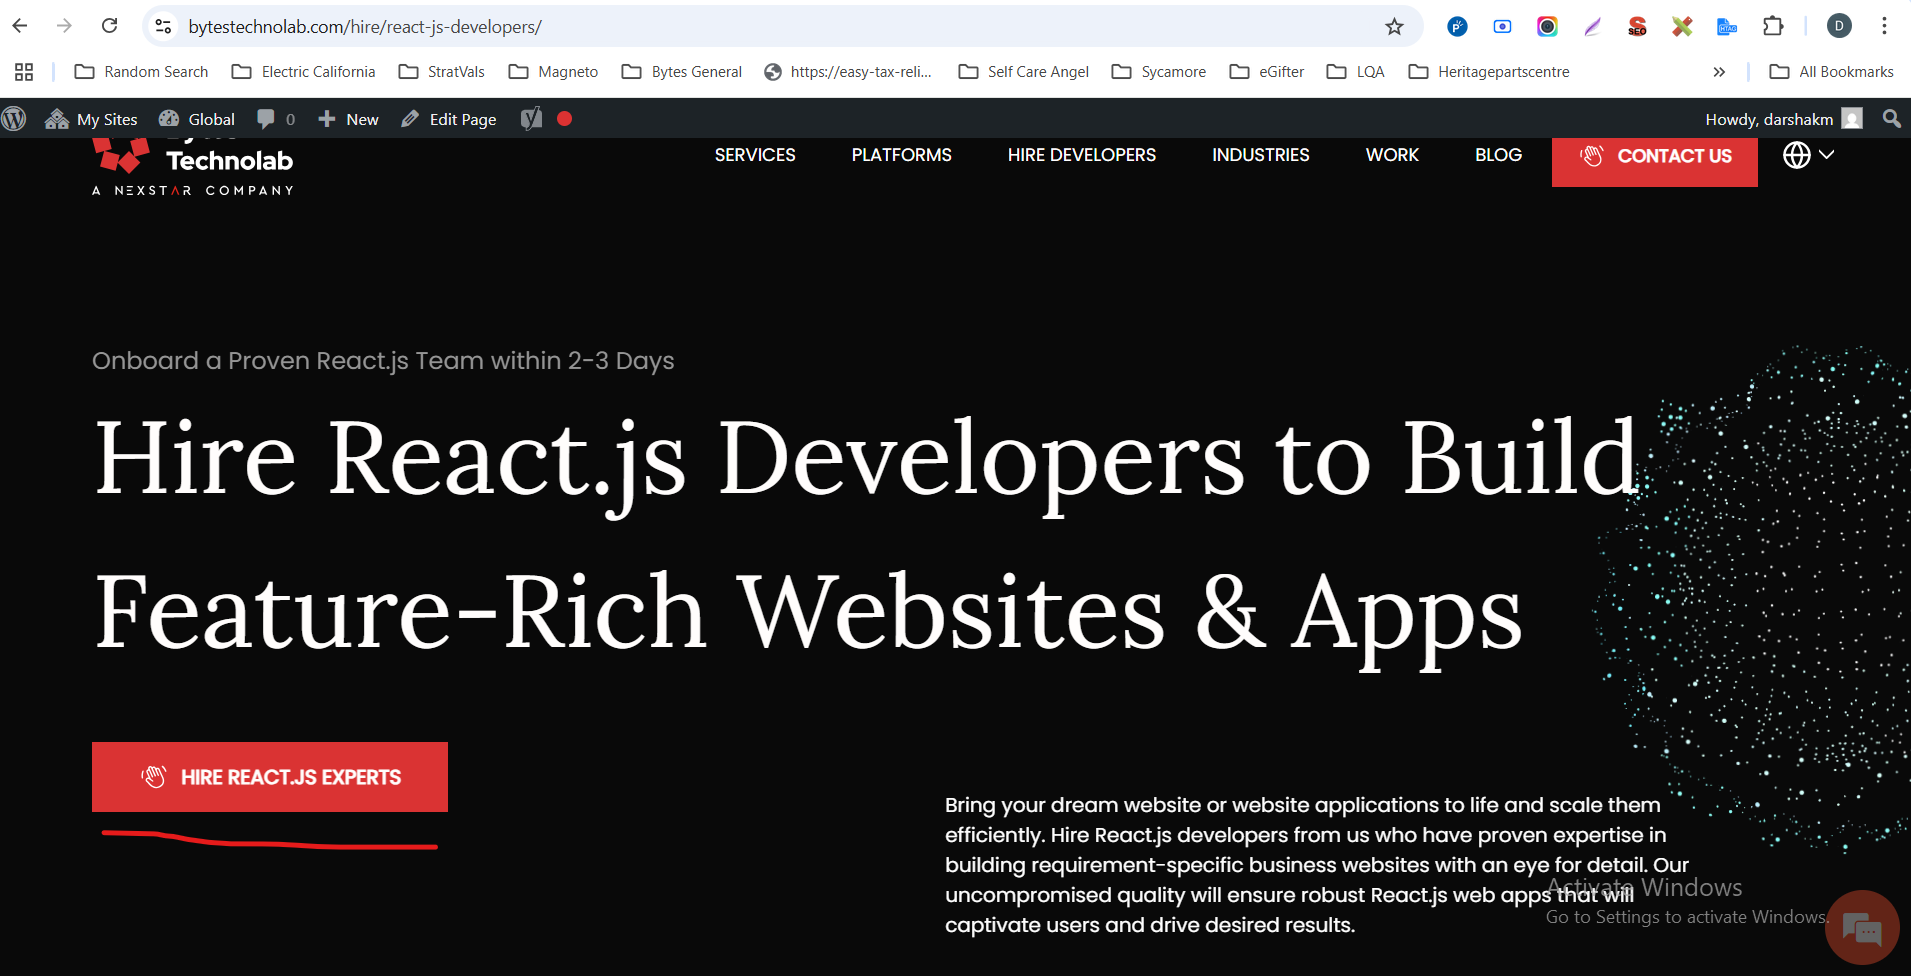Show more bookmarks with double chevron
This screenshot has height=976, width=1911.
(1719, 72)
